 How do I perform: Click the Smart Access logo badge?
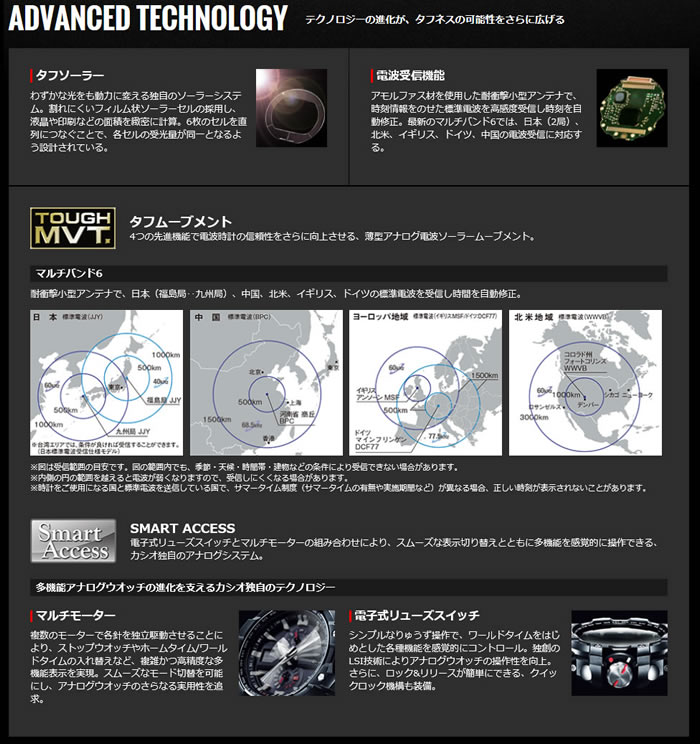pyautogui.click(x=73, y=541)
